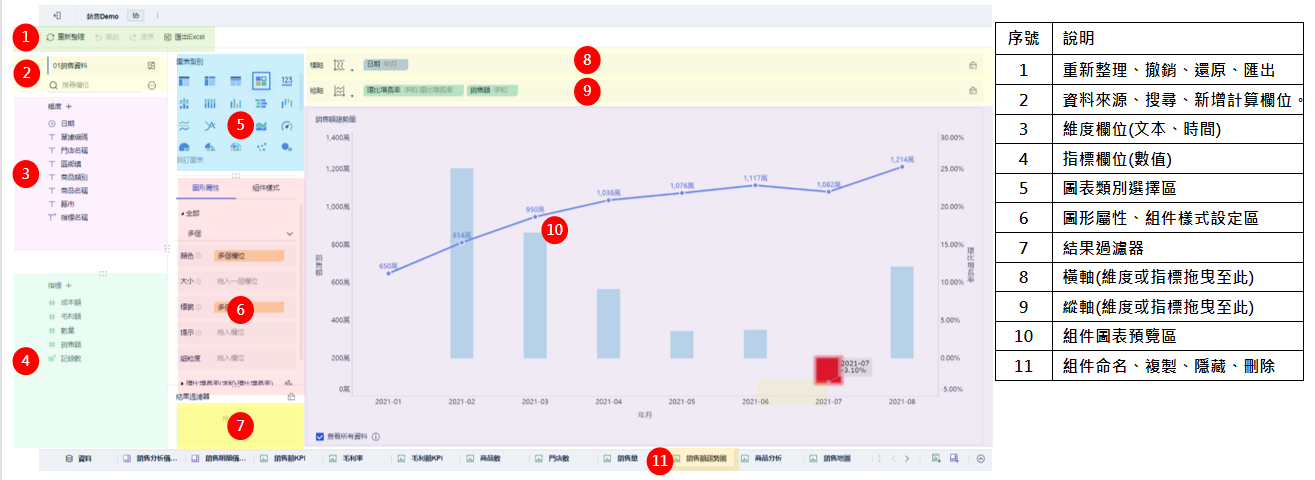Select the KPI number (123) chart type
This screenshot has height=480, width=1315.
click(x=287, y=79)
